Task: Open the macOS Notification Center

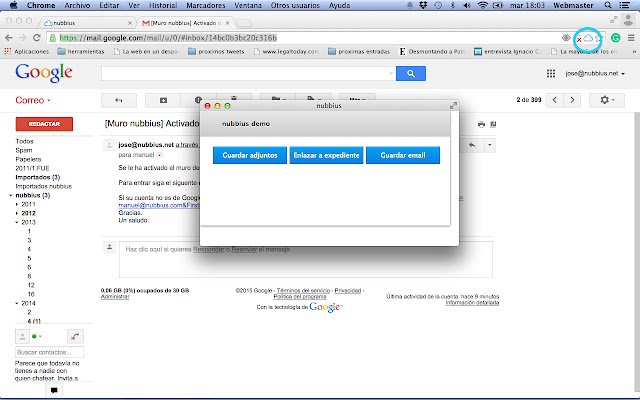Action: tap(624, 5)
